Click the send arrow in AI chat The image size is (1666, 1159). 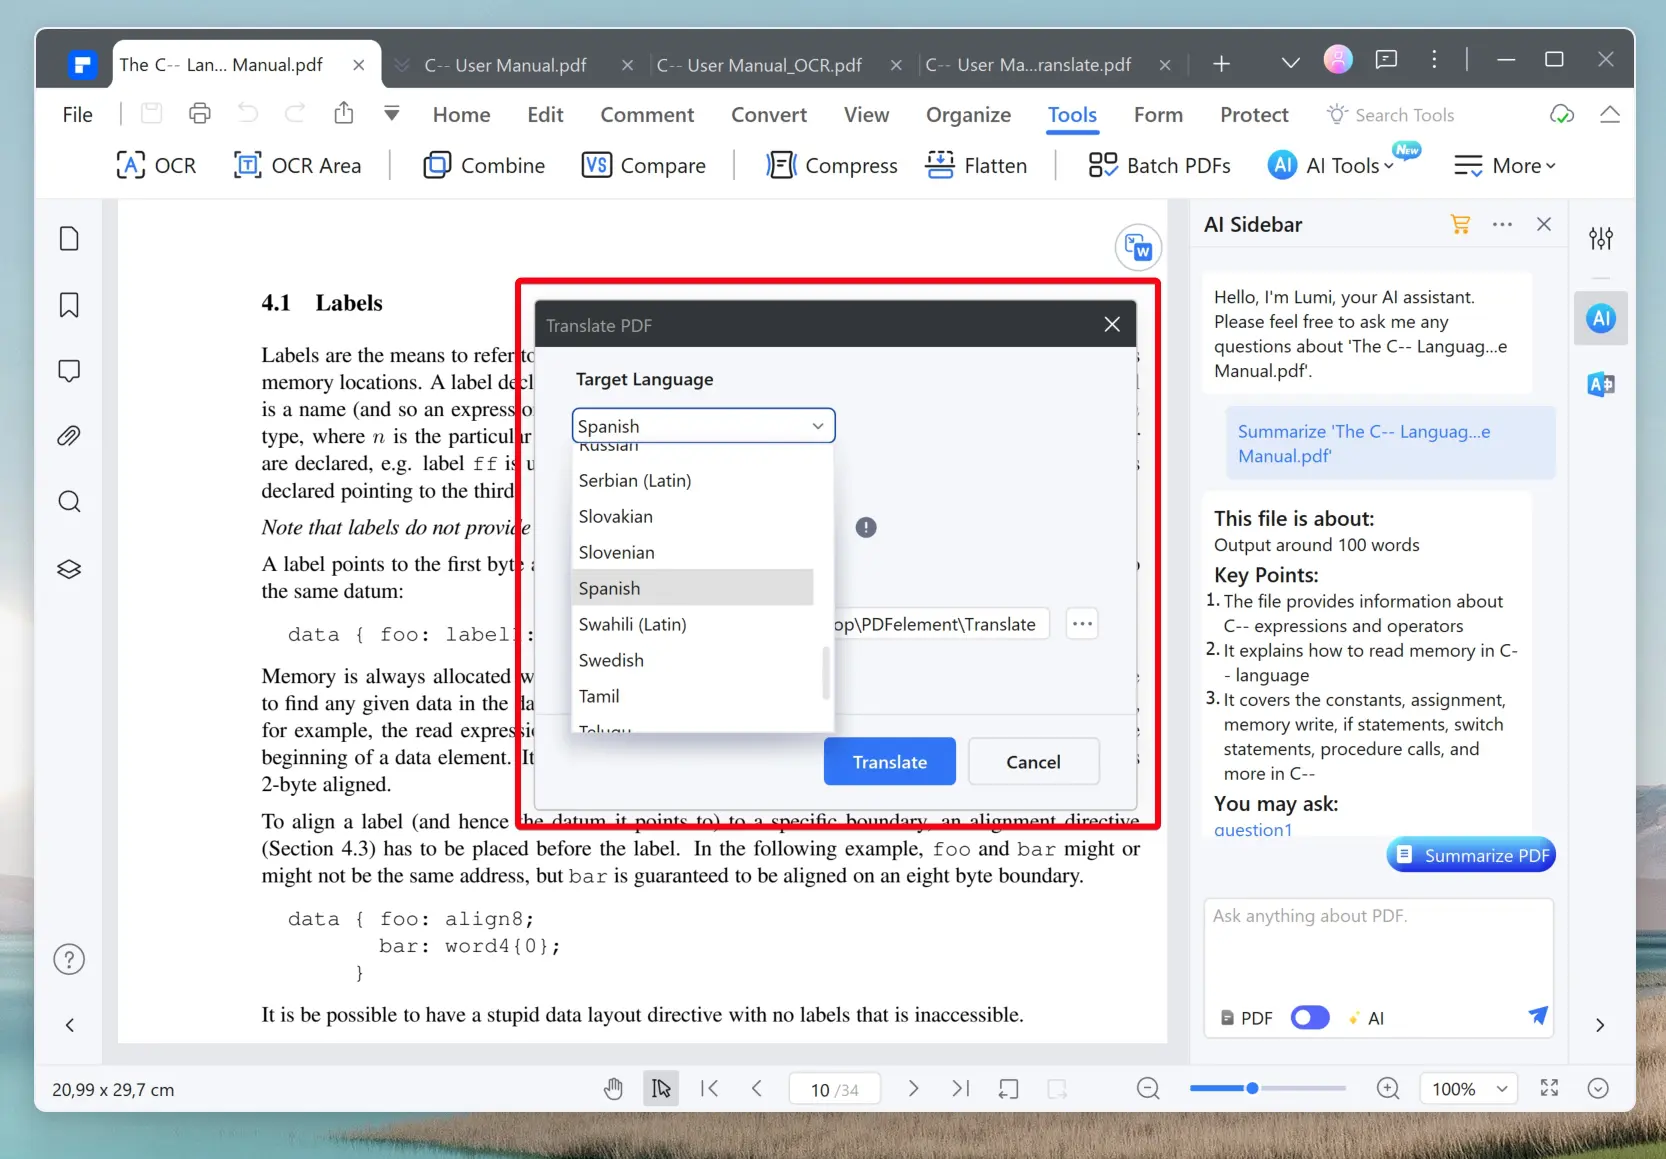point(1537,1016)
